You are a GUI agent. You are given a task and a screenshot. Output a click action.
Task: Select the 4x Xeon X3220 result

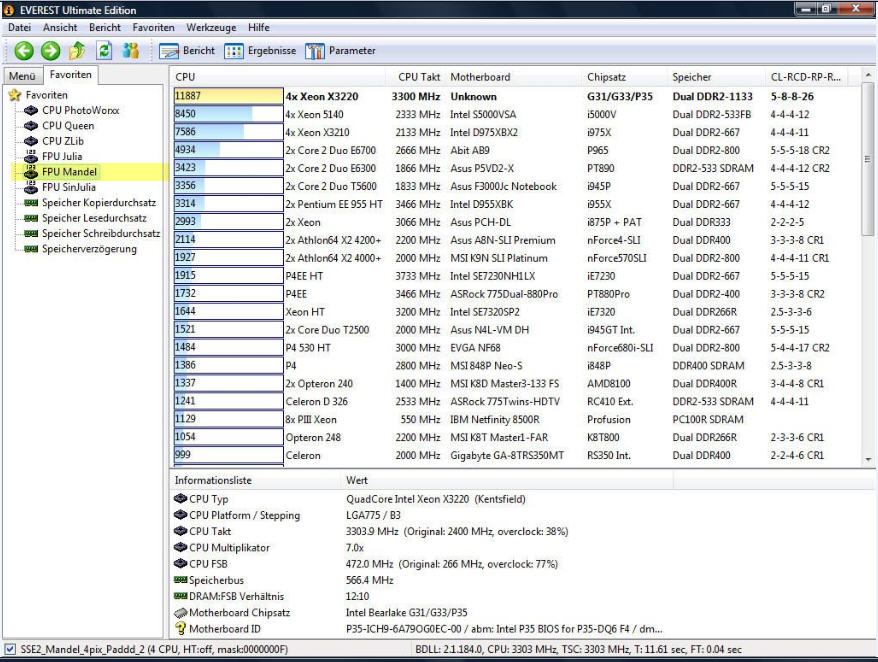322,96
